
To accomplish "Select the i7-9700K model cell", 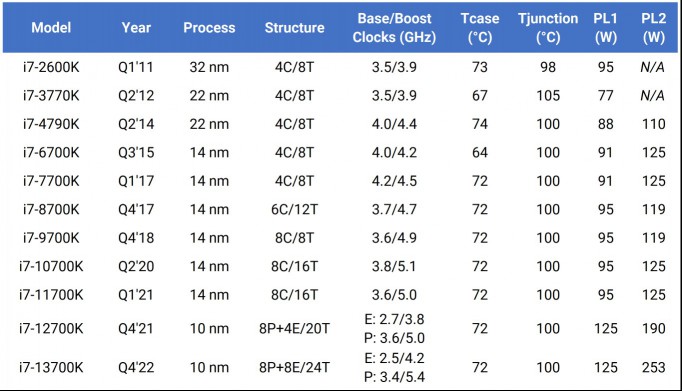I will 51,238.
